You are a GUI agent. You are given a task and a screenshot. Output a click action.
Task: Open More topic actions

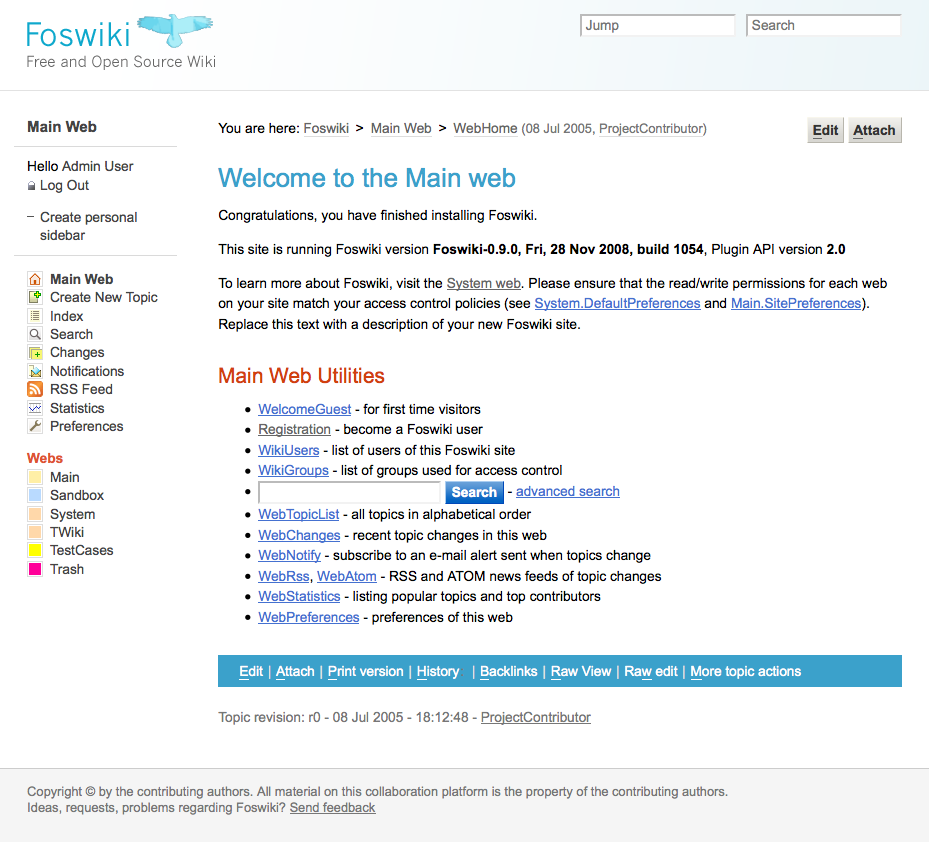[x=745, y=671]
